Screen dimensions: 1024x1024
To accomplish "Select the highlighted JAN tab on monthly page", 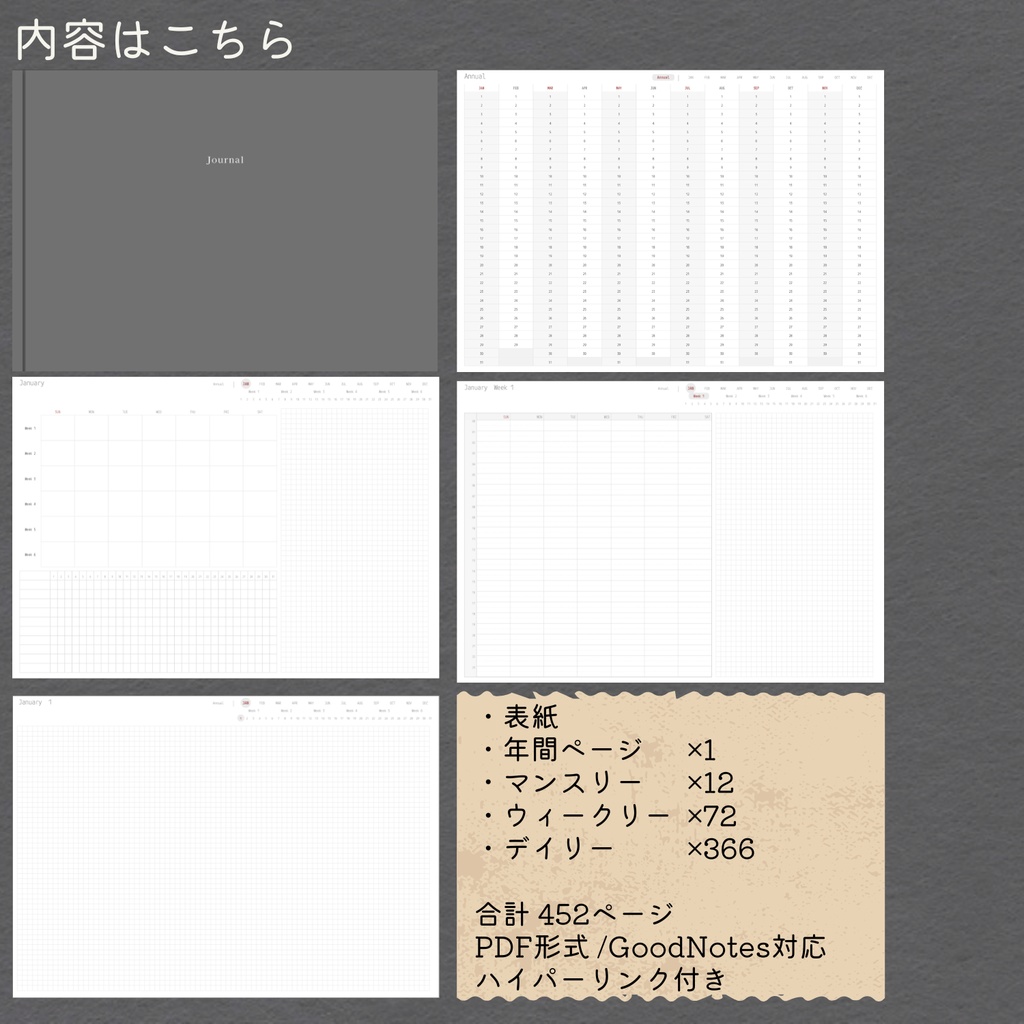I will (x=246, y=384).
